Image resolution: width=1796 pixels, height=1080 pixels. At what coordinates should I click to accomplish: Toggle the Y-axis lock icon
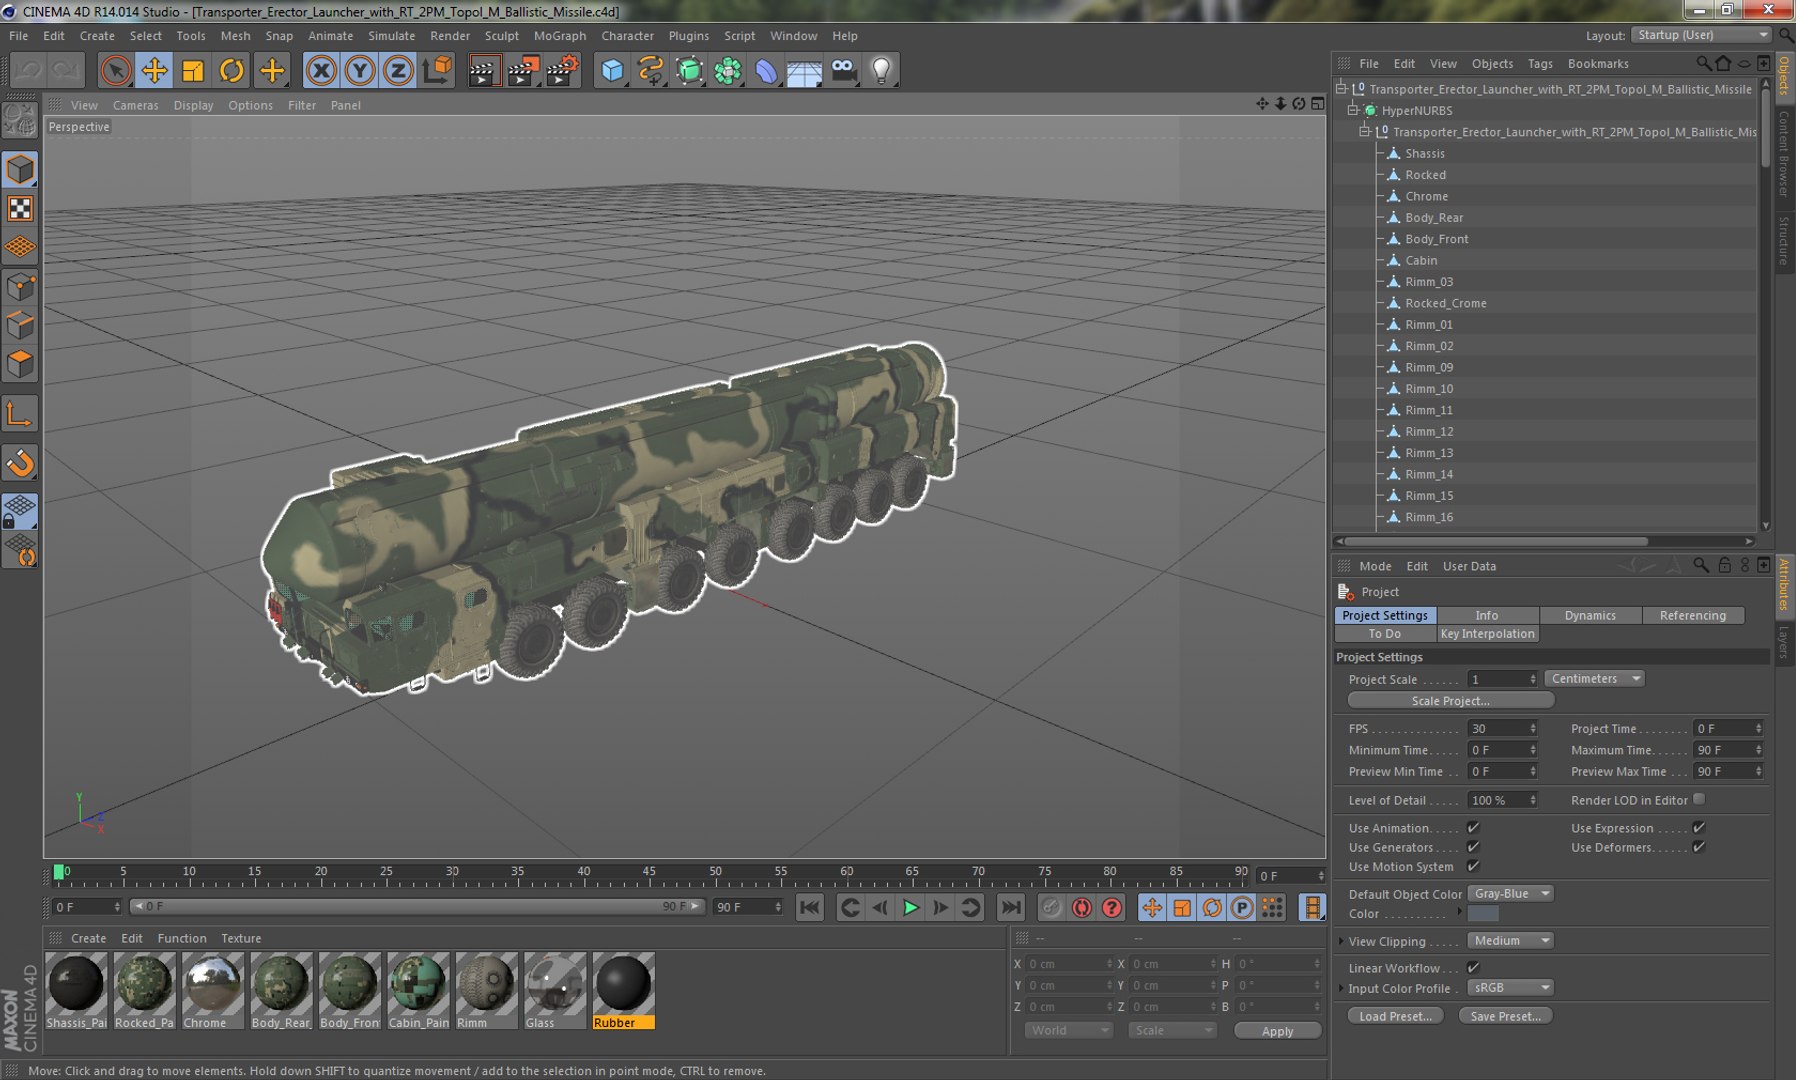coord(360,70)
